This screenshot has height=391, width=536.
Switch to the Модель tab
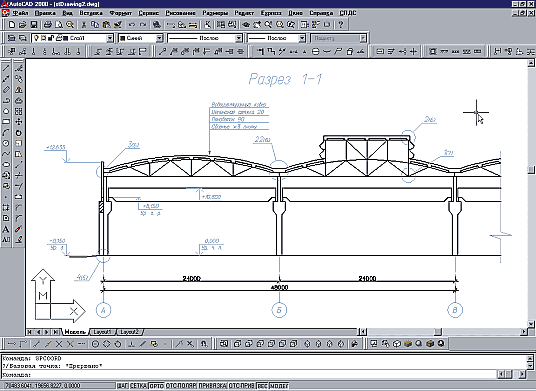[75, 332]
